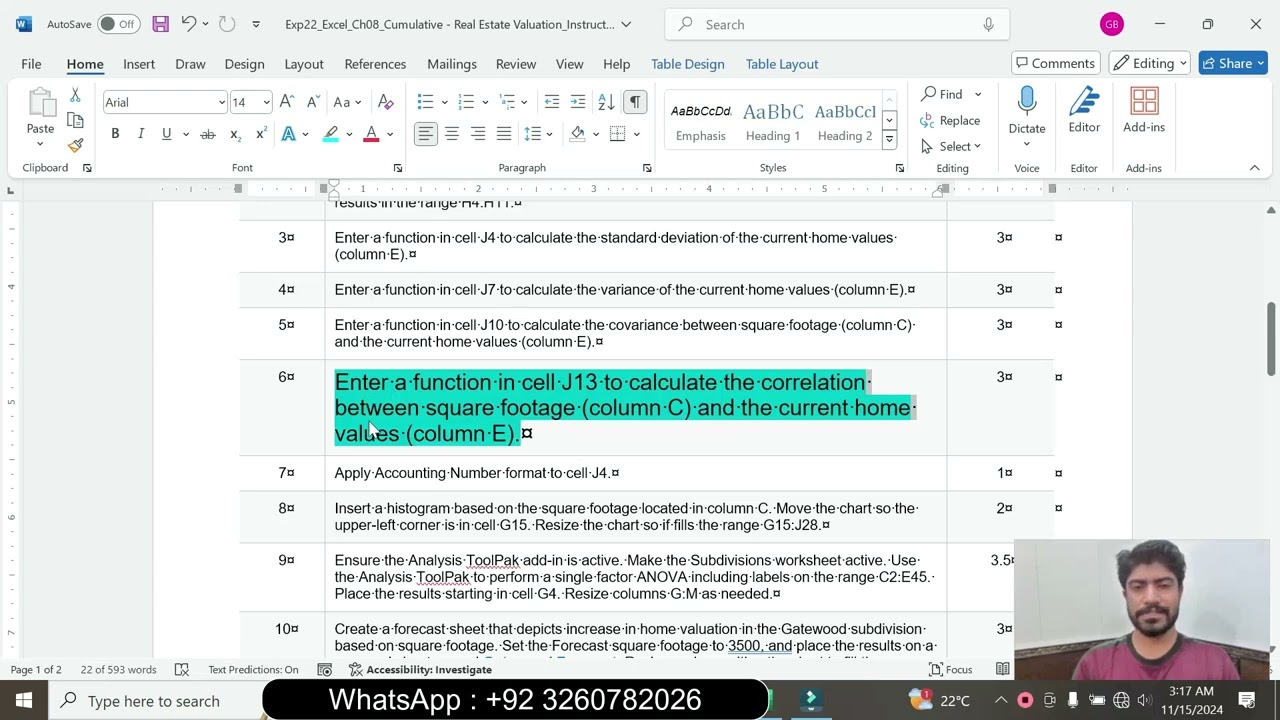
Task: Click the Cut scissors icon
Action: pos(75,96)
